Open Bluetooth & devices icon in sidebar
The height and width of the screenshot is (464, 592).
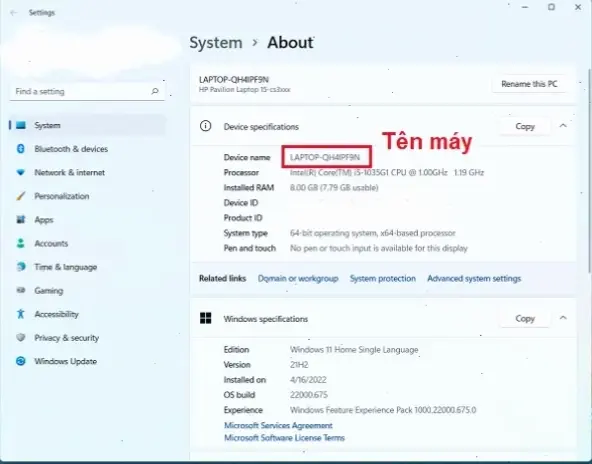click(21, 149)
